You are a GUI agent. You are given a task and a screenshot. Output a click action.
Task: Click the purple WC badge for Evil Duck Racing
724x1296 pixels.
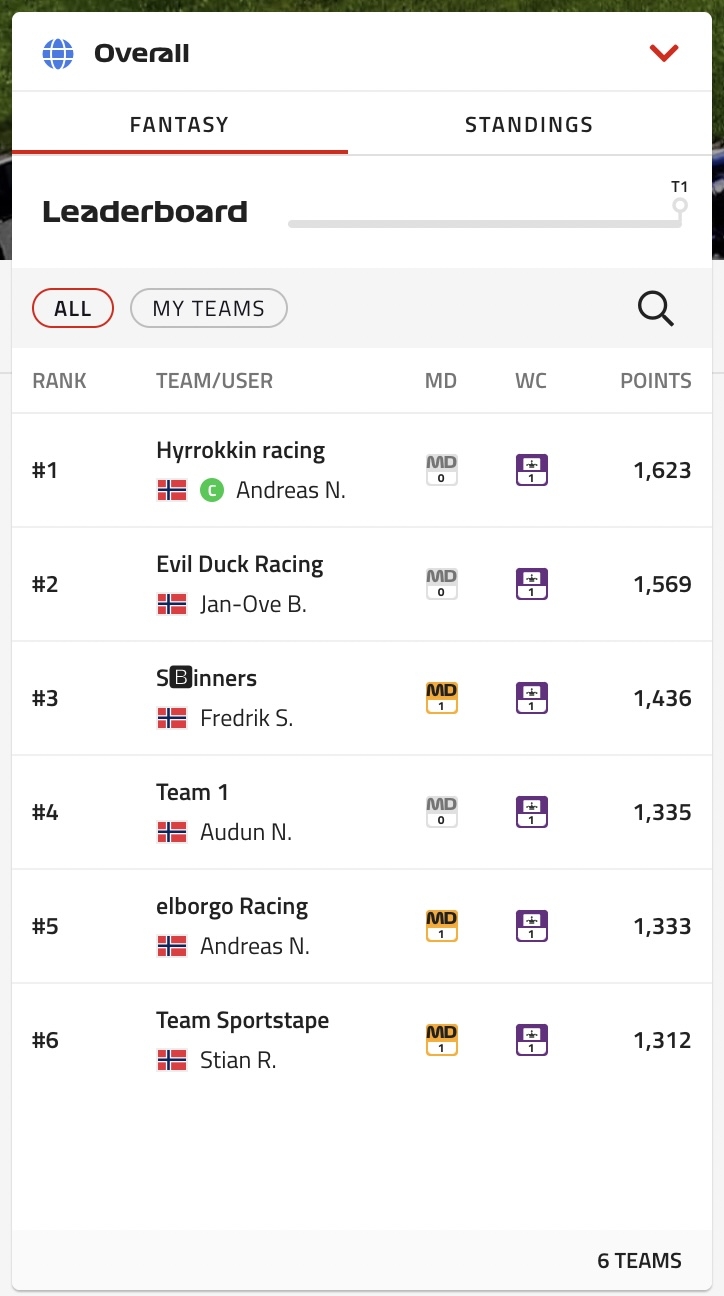point(532,584)
